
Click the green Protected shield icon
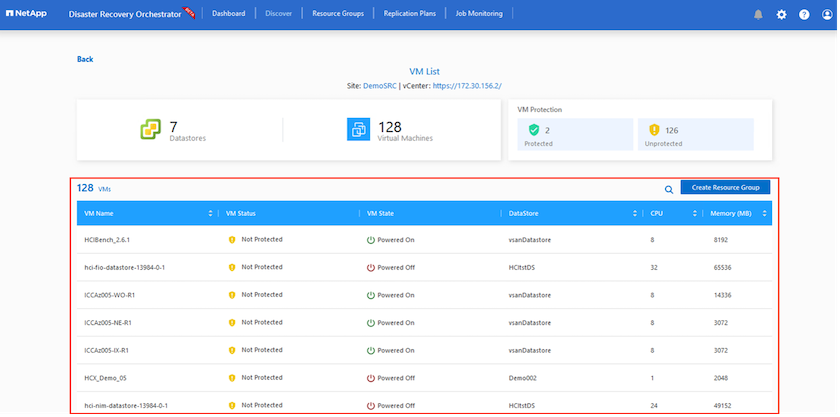(532, 132)
